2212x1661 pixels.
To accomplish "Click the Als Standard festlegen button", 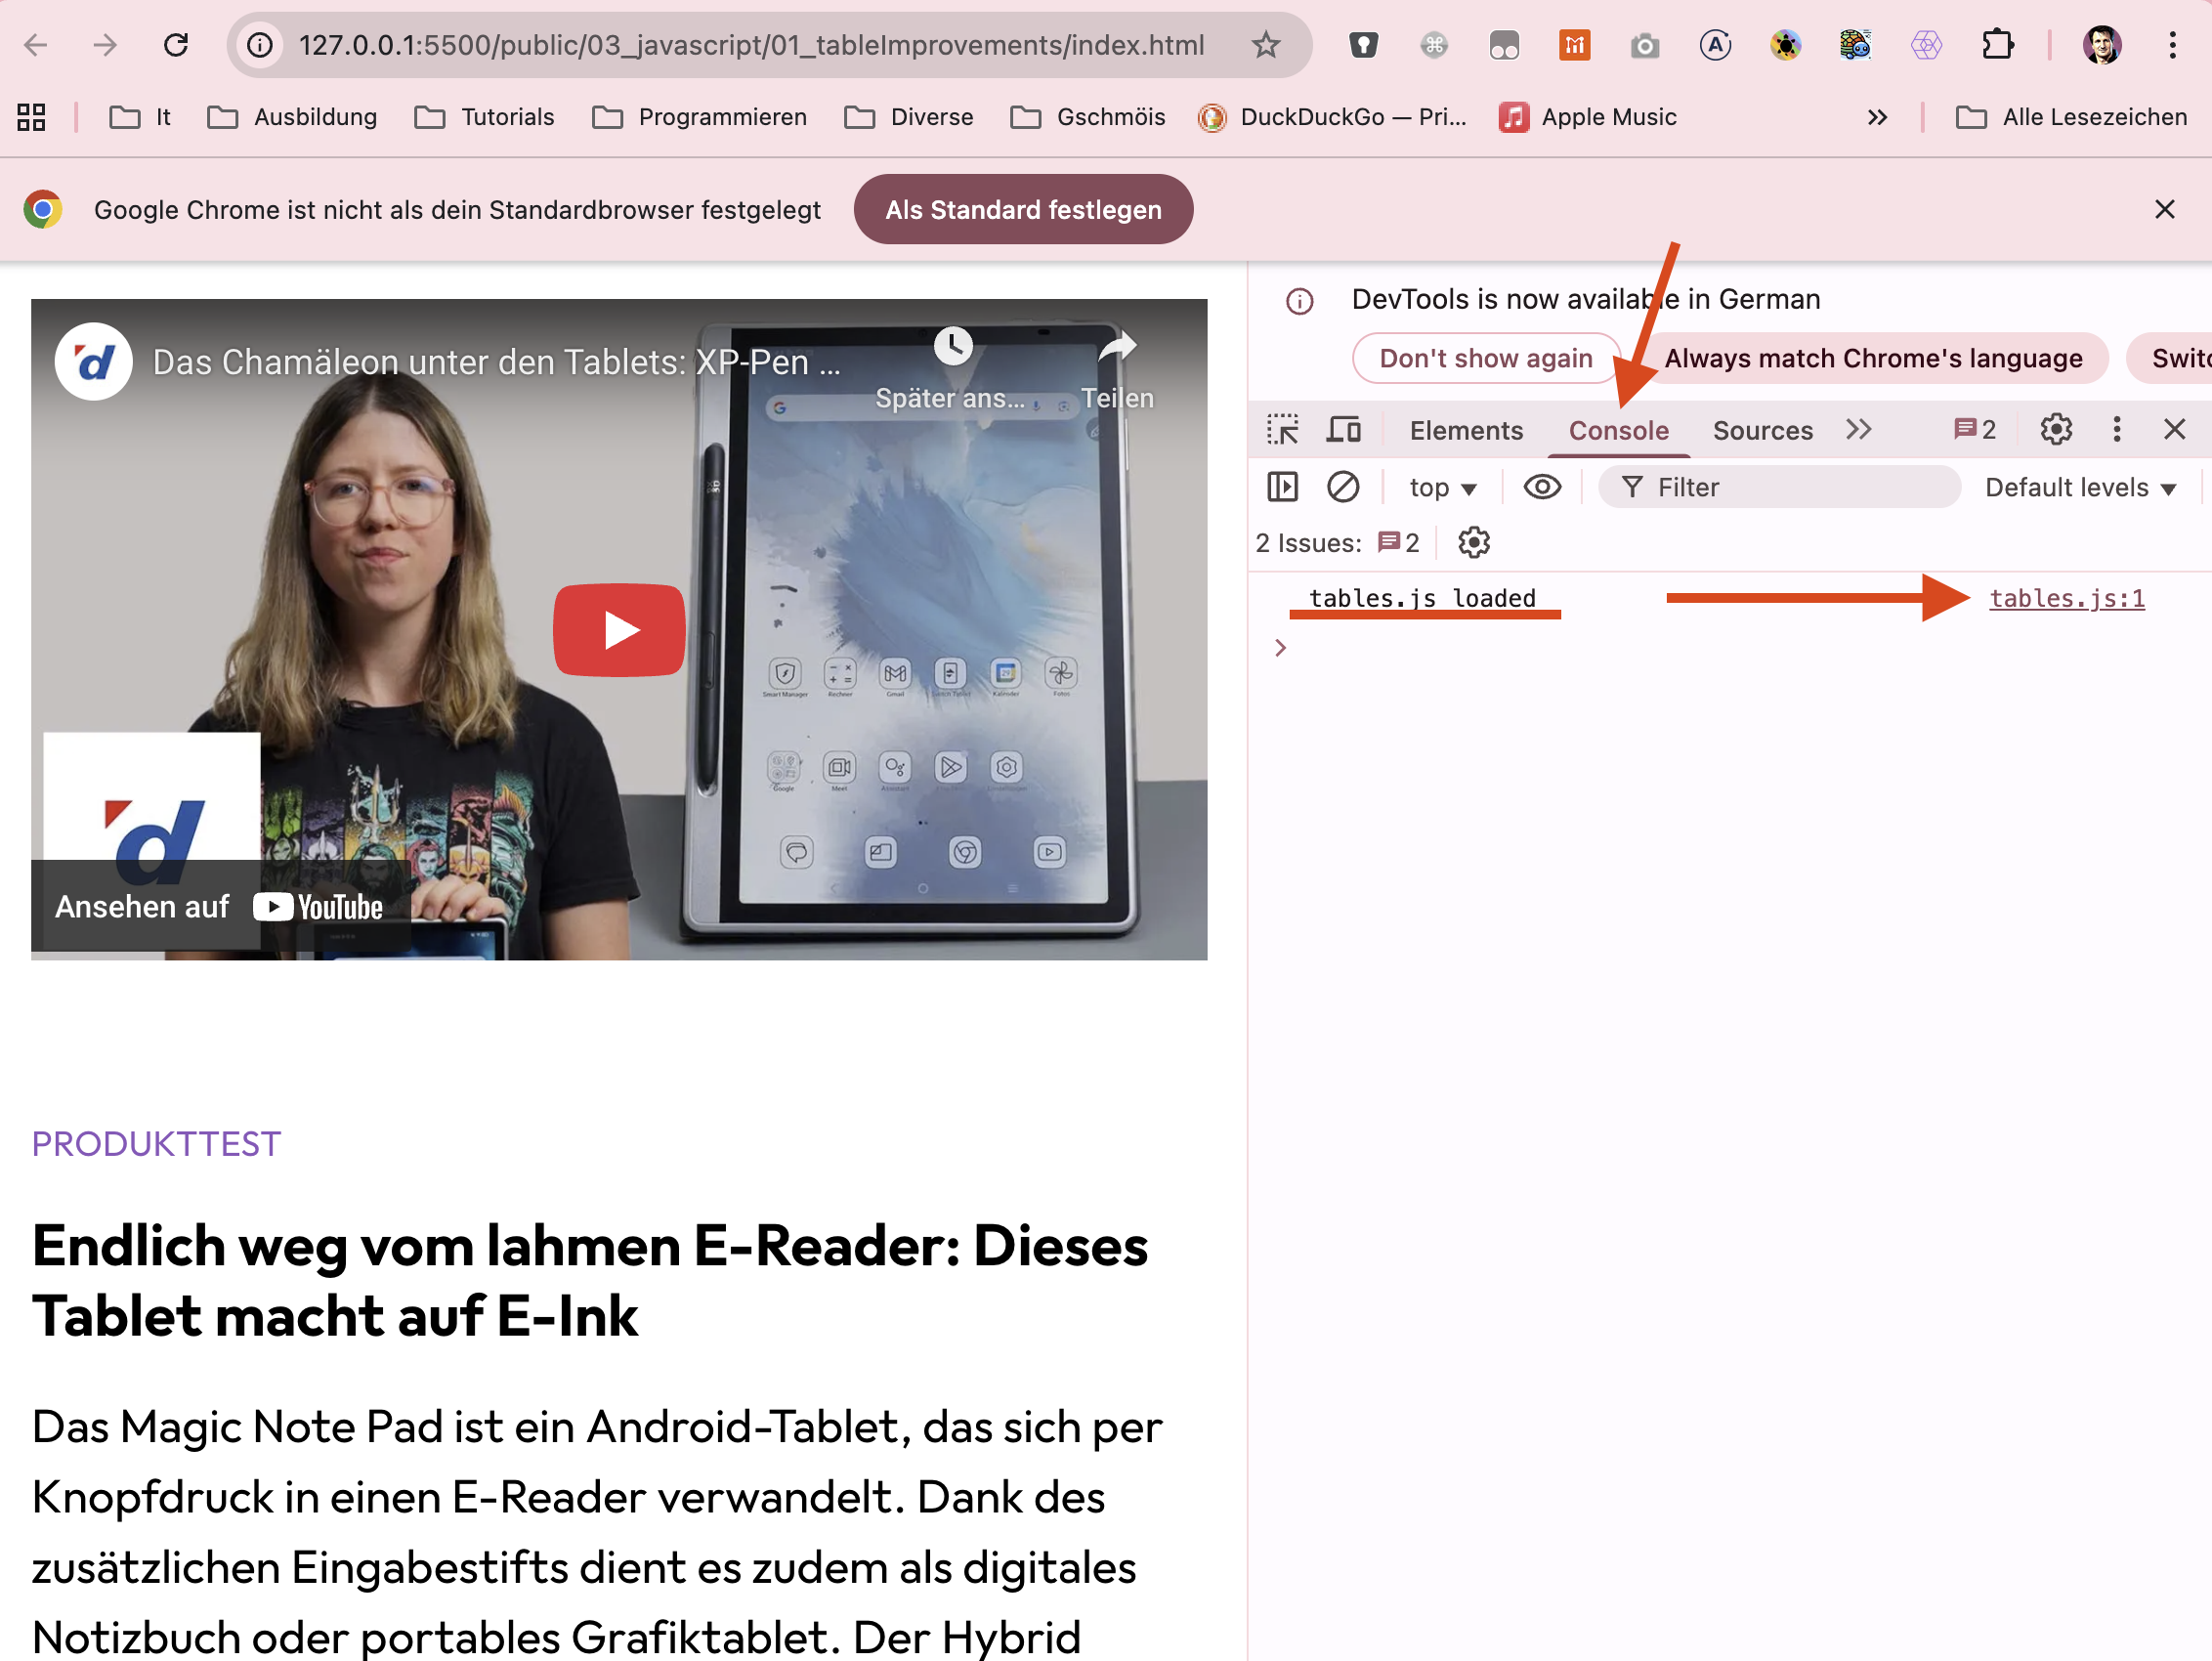I will (x=1023, y=210).
